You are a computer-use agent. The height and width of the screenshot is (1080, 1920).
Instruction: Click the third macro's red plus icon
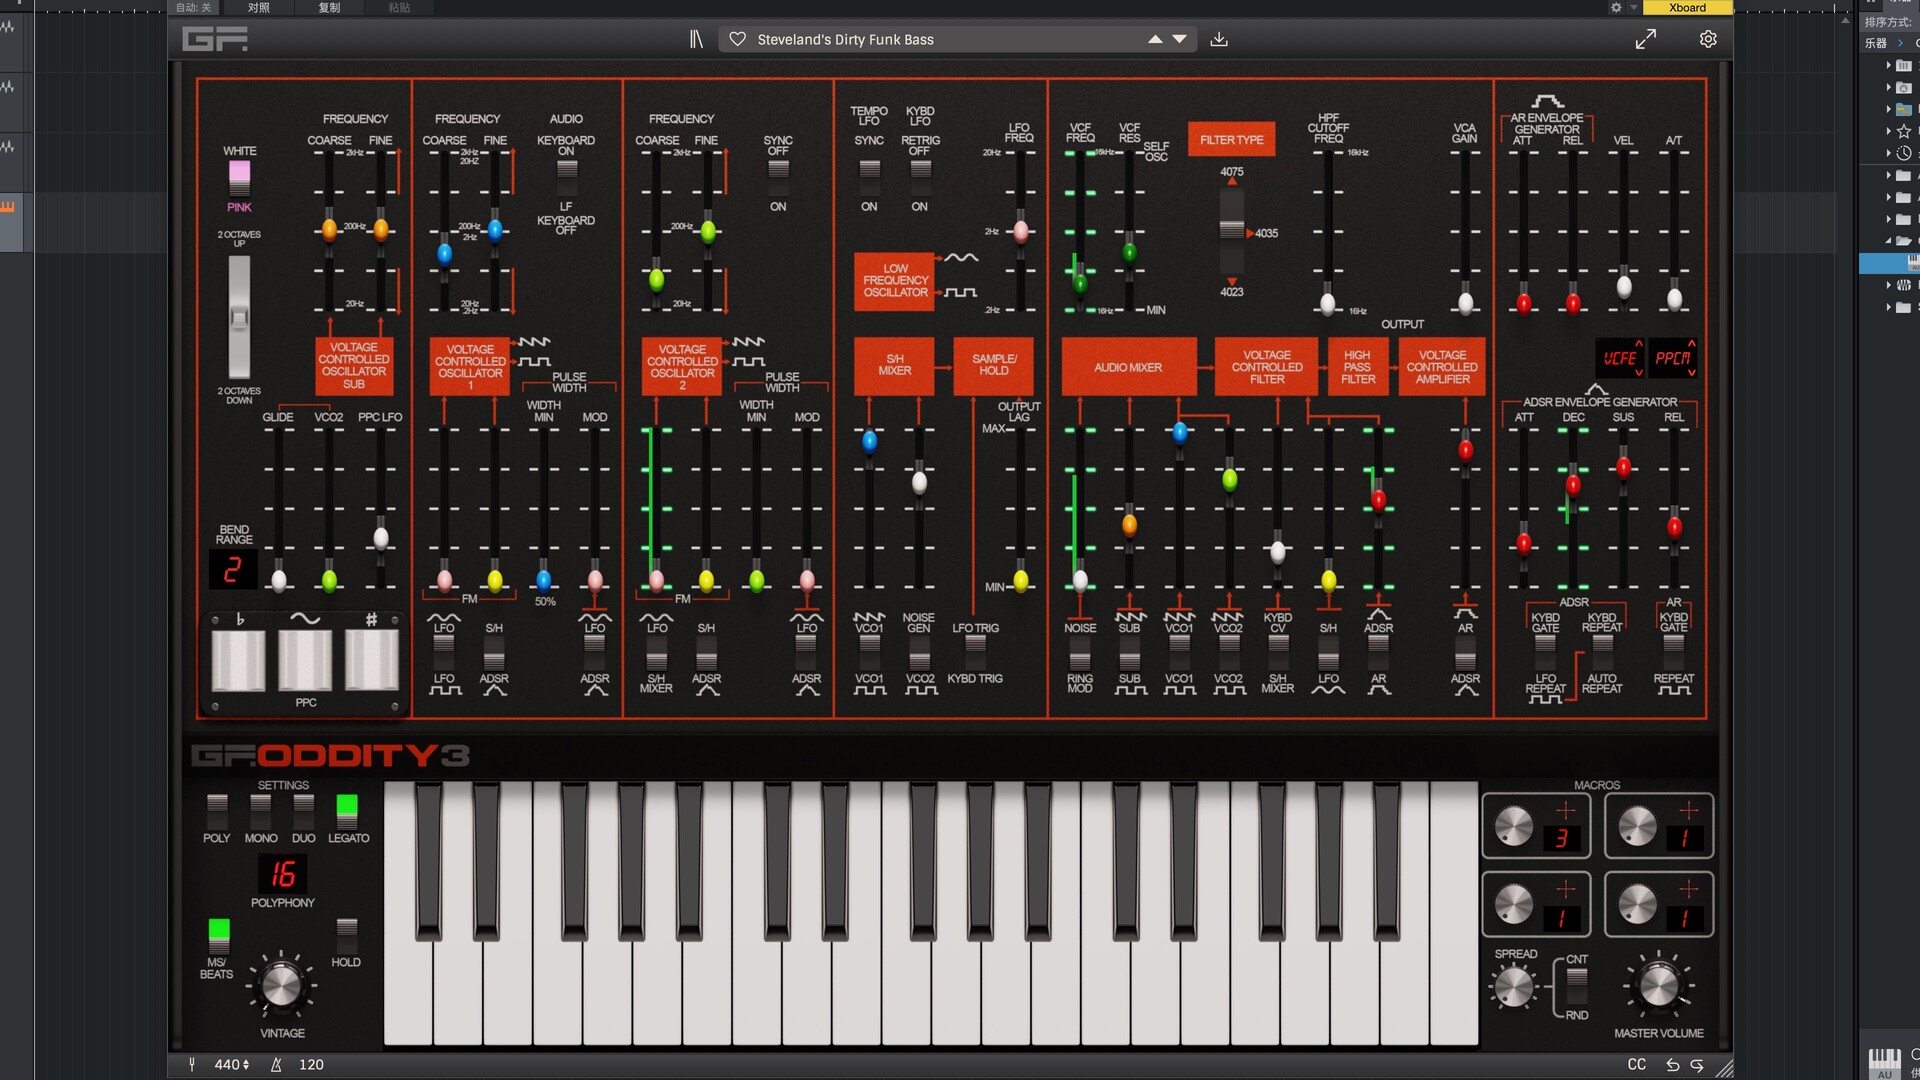[x=1565, y=889]
